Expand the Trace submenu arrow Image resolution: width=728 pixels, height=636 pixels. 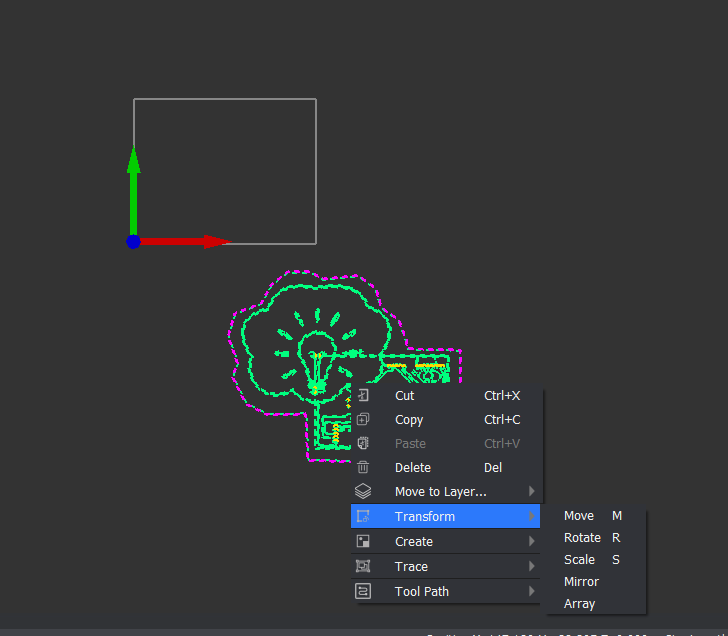532,566
